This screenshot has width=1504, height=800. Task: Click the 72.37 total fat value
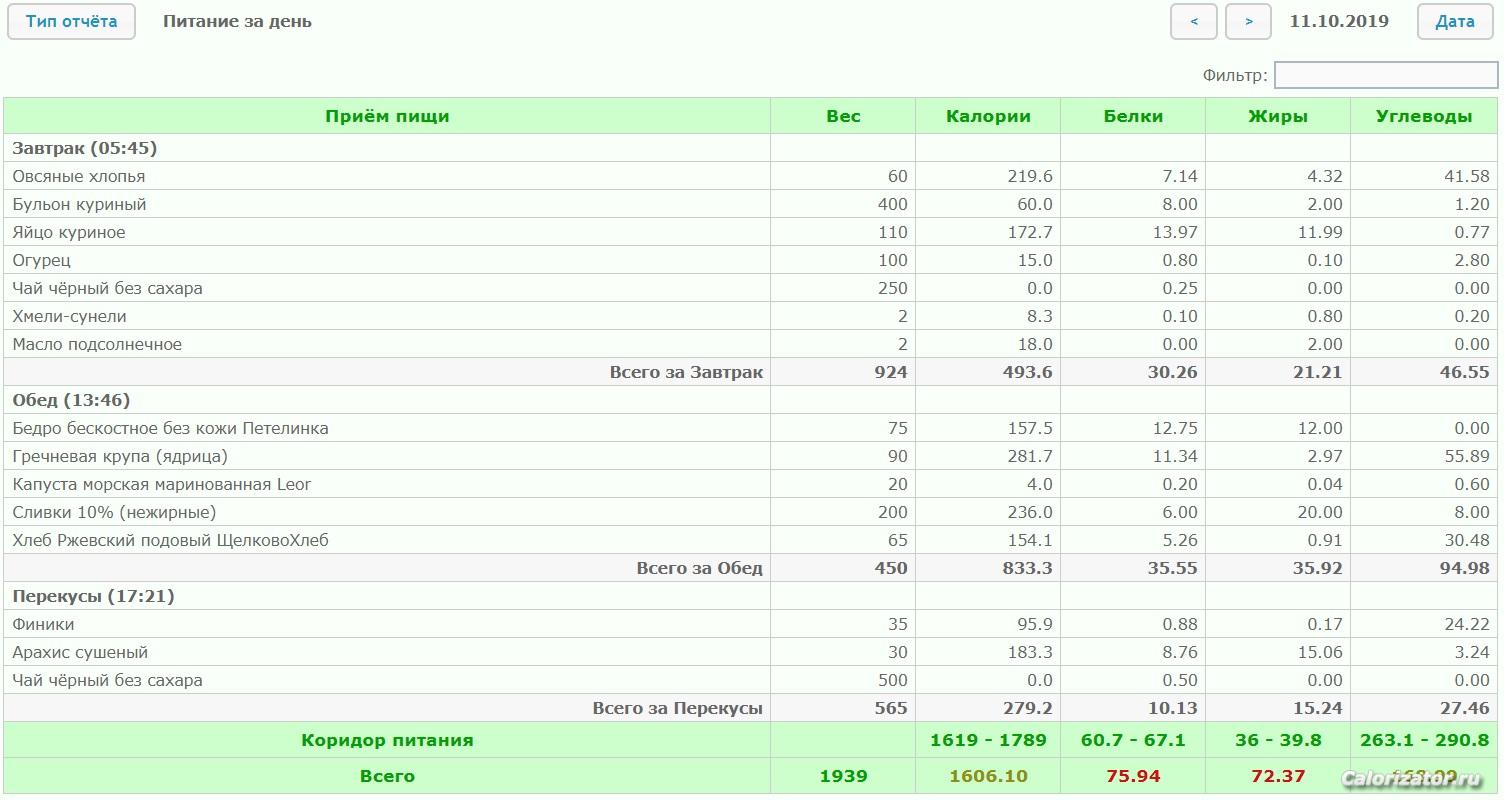1278,776
